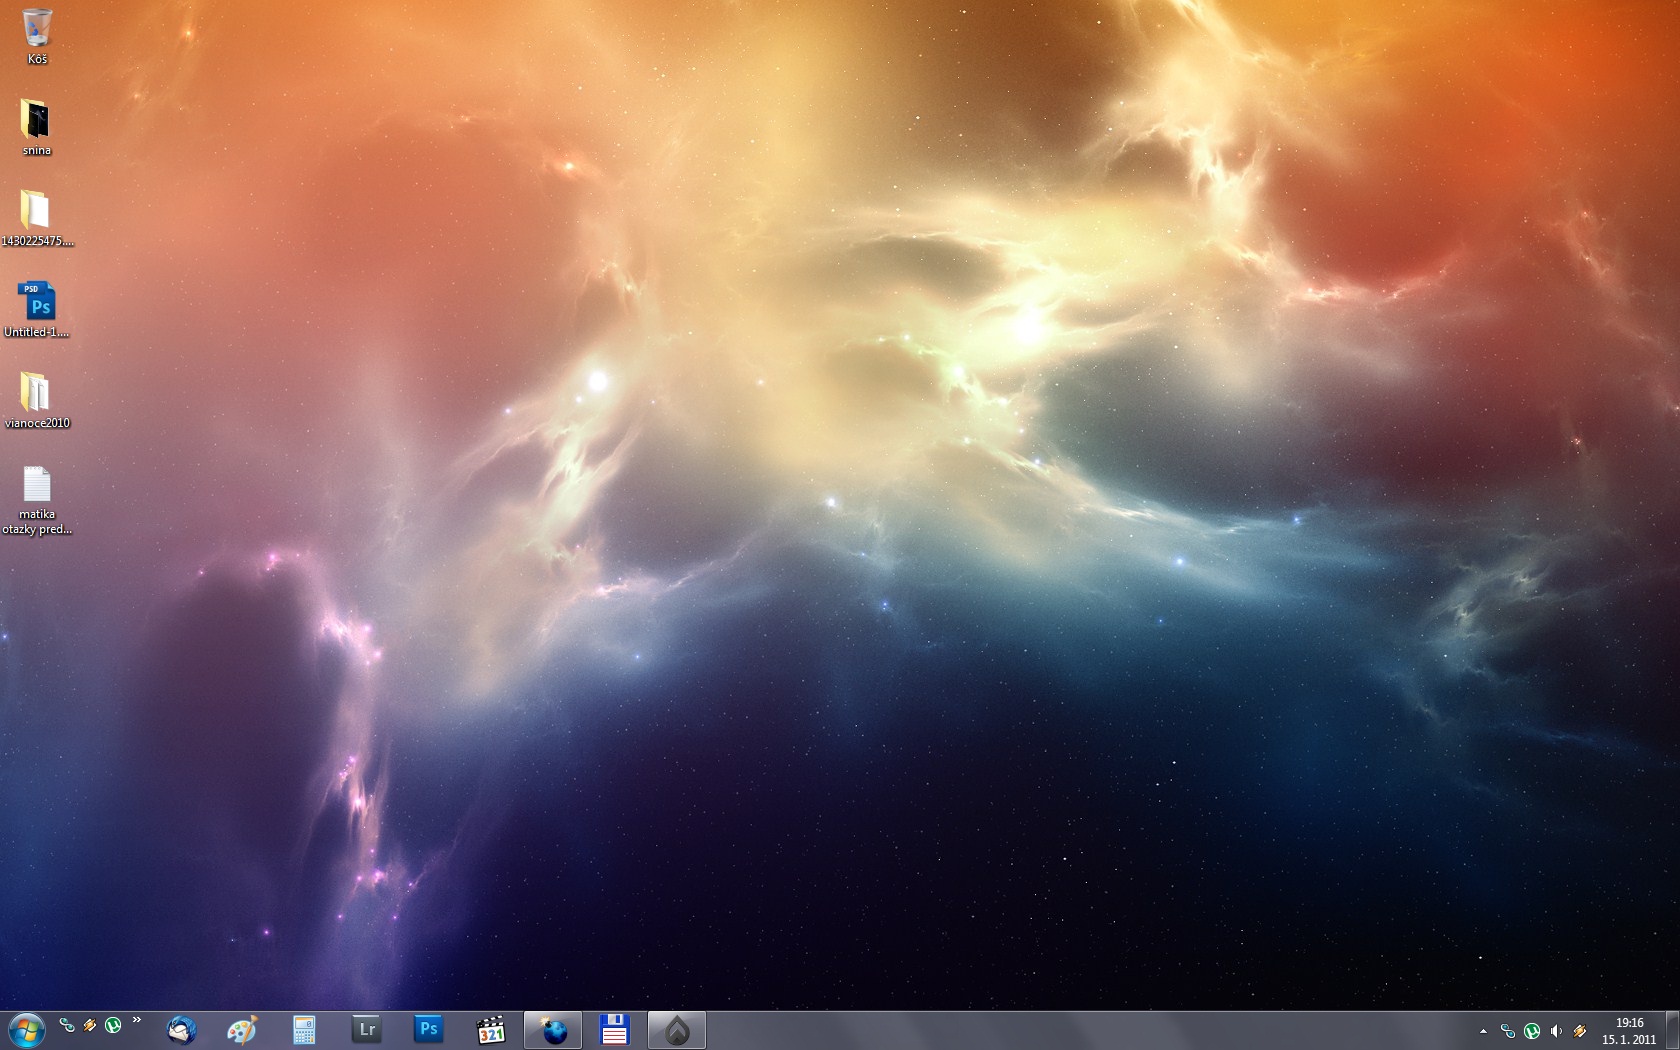Image resolution: width=1680 pixels, height=1050 pixels.
Task: Select the vianoce2010 folder icon
Action: click(37, 400)
